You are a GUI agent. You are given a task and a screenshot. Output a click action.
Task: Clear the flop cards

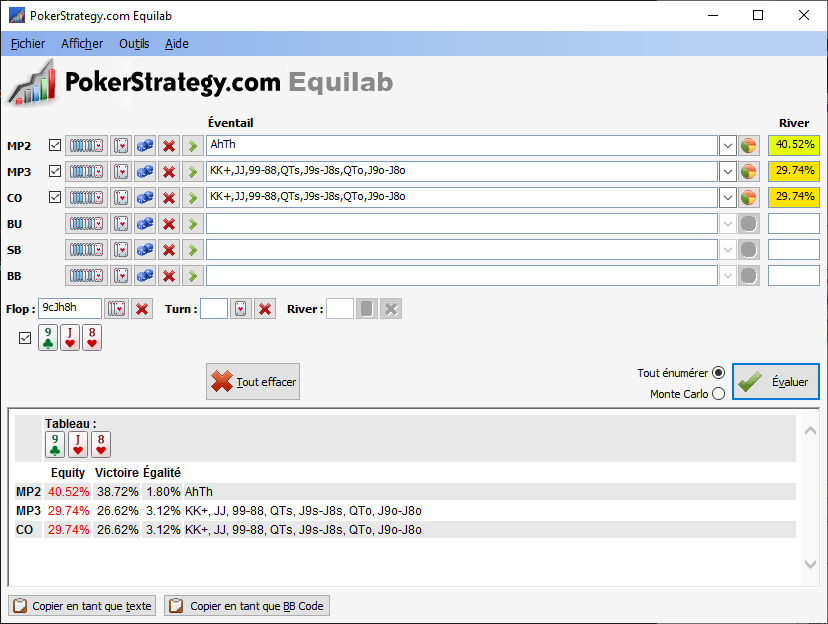142,309
